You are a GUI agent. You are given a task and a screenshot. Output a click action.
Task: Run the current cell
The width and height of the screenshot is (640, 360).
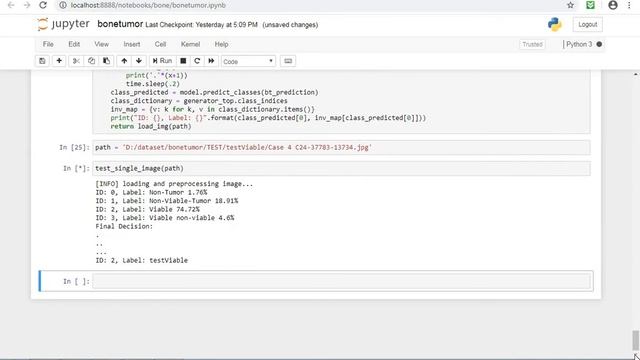(x=162, y=61)
